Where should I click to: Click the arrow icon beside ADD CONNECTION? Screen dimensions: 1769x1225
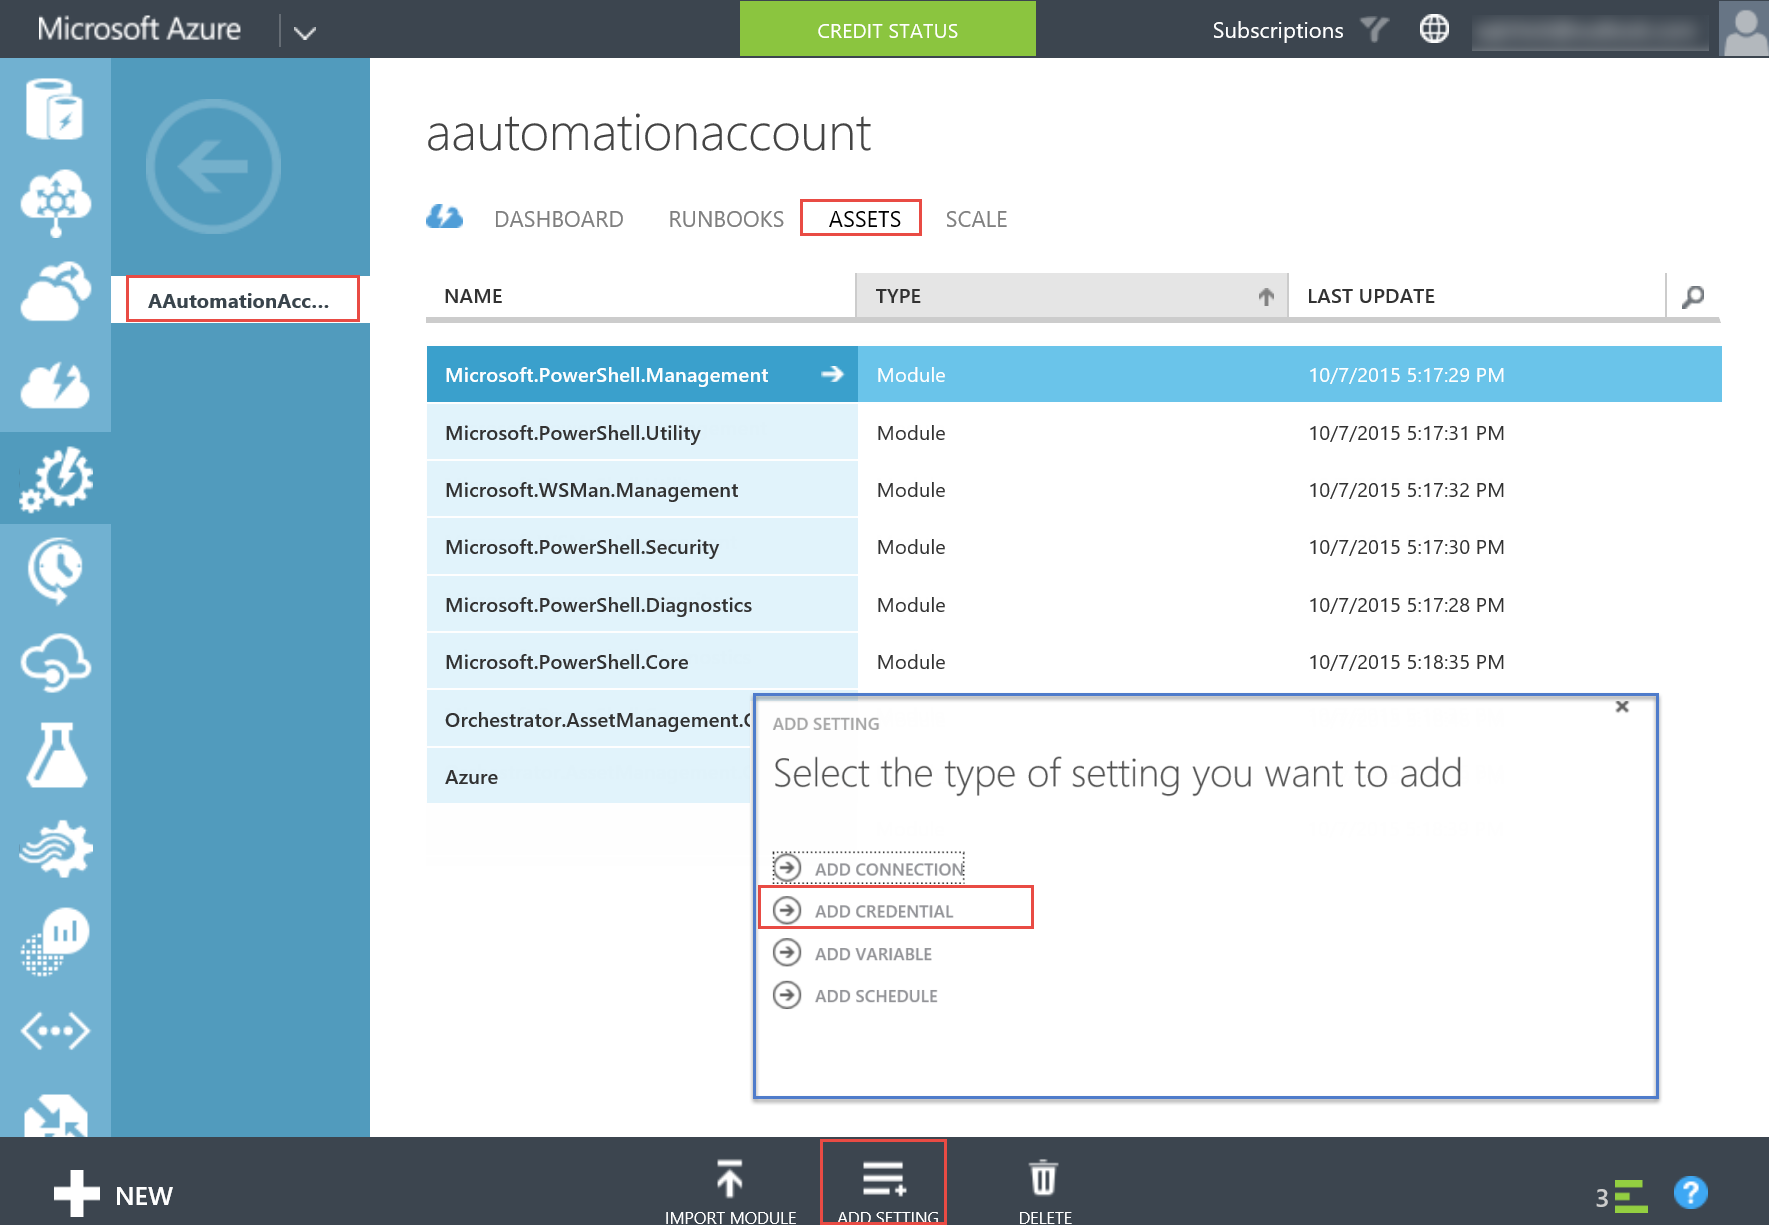[x=787, y=867]
